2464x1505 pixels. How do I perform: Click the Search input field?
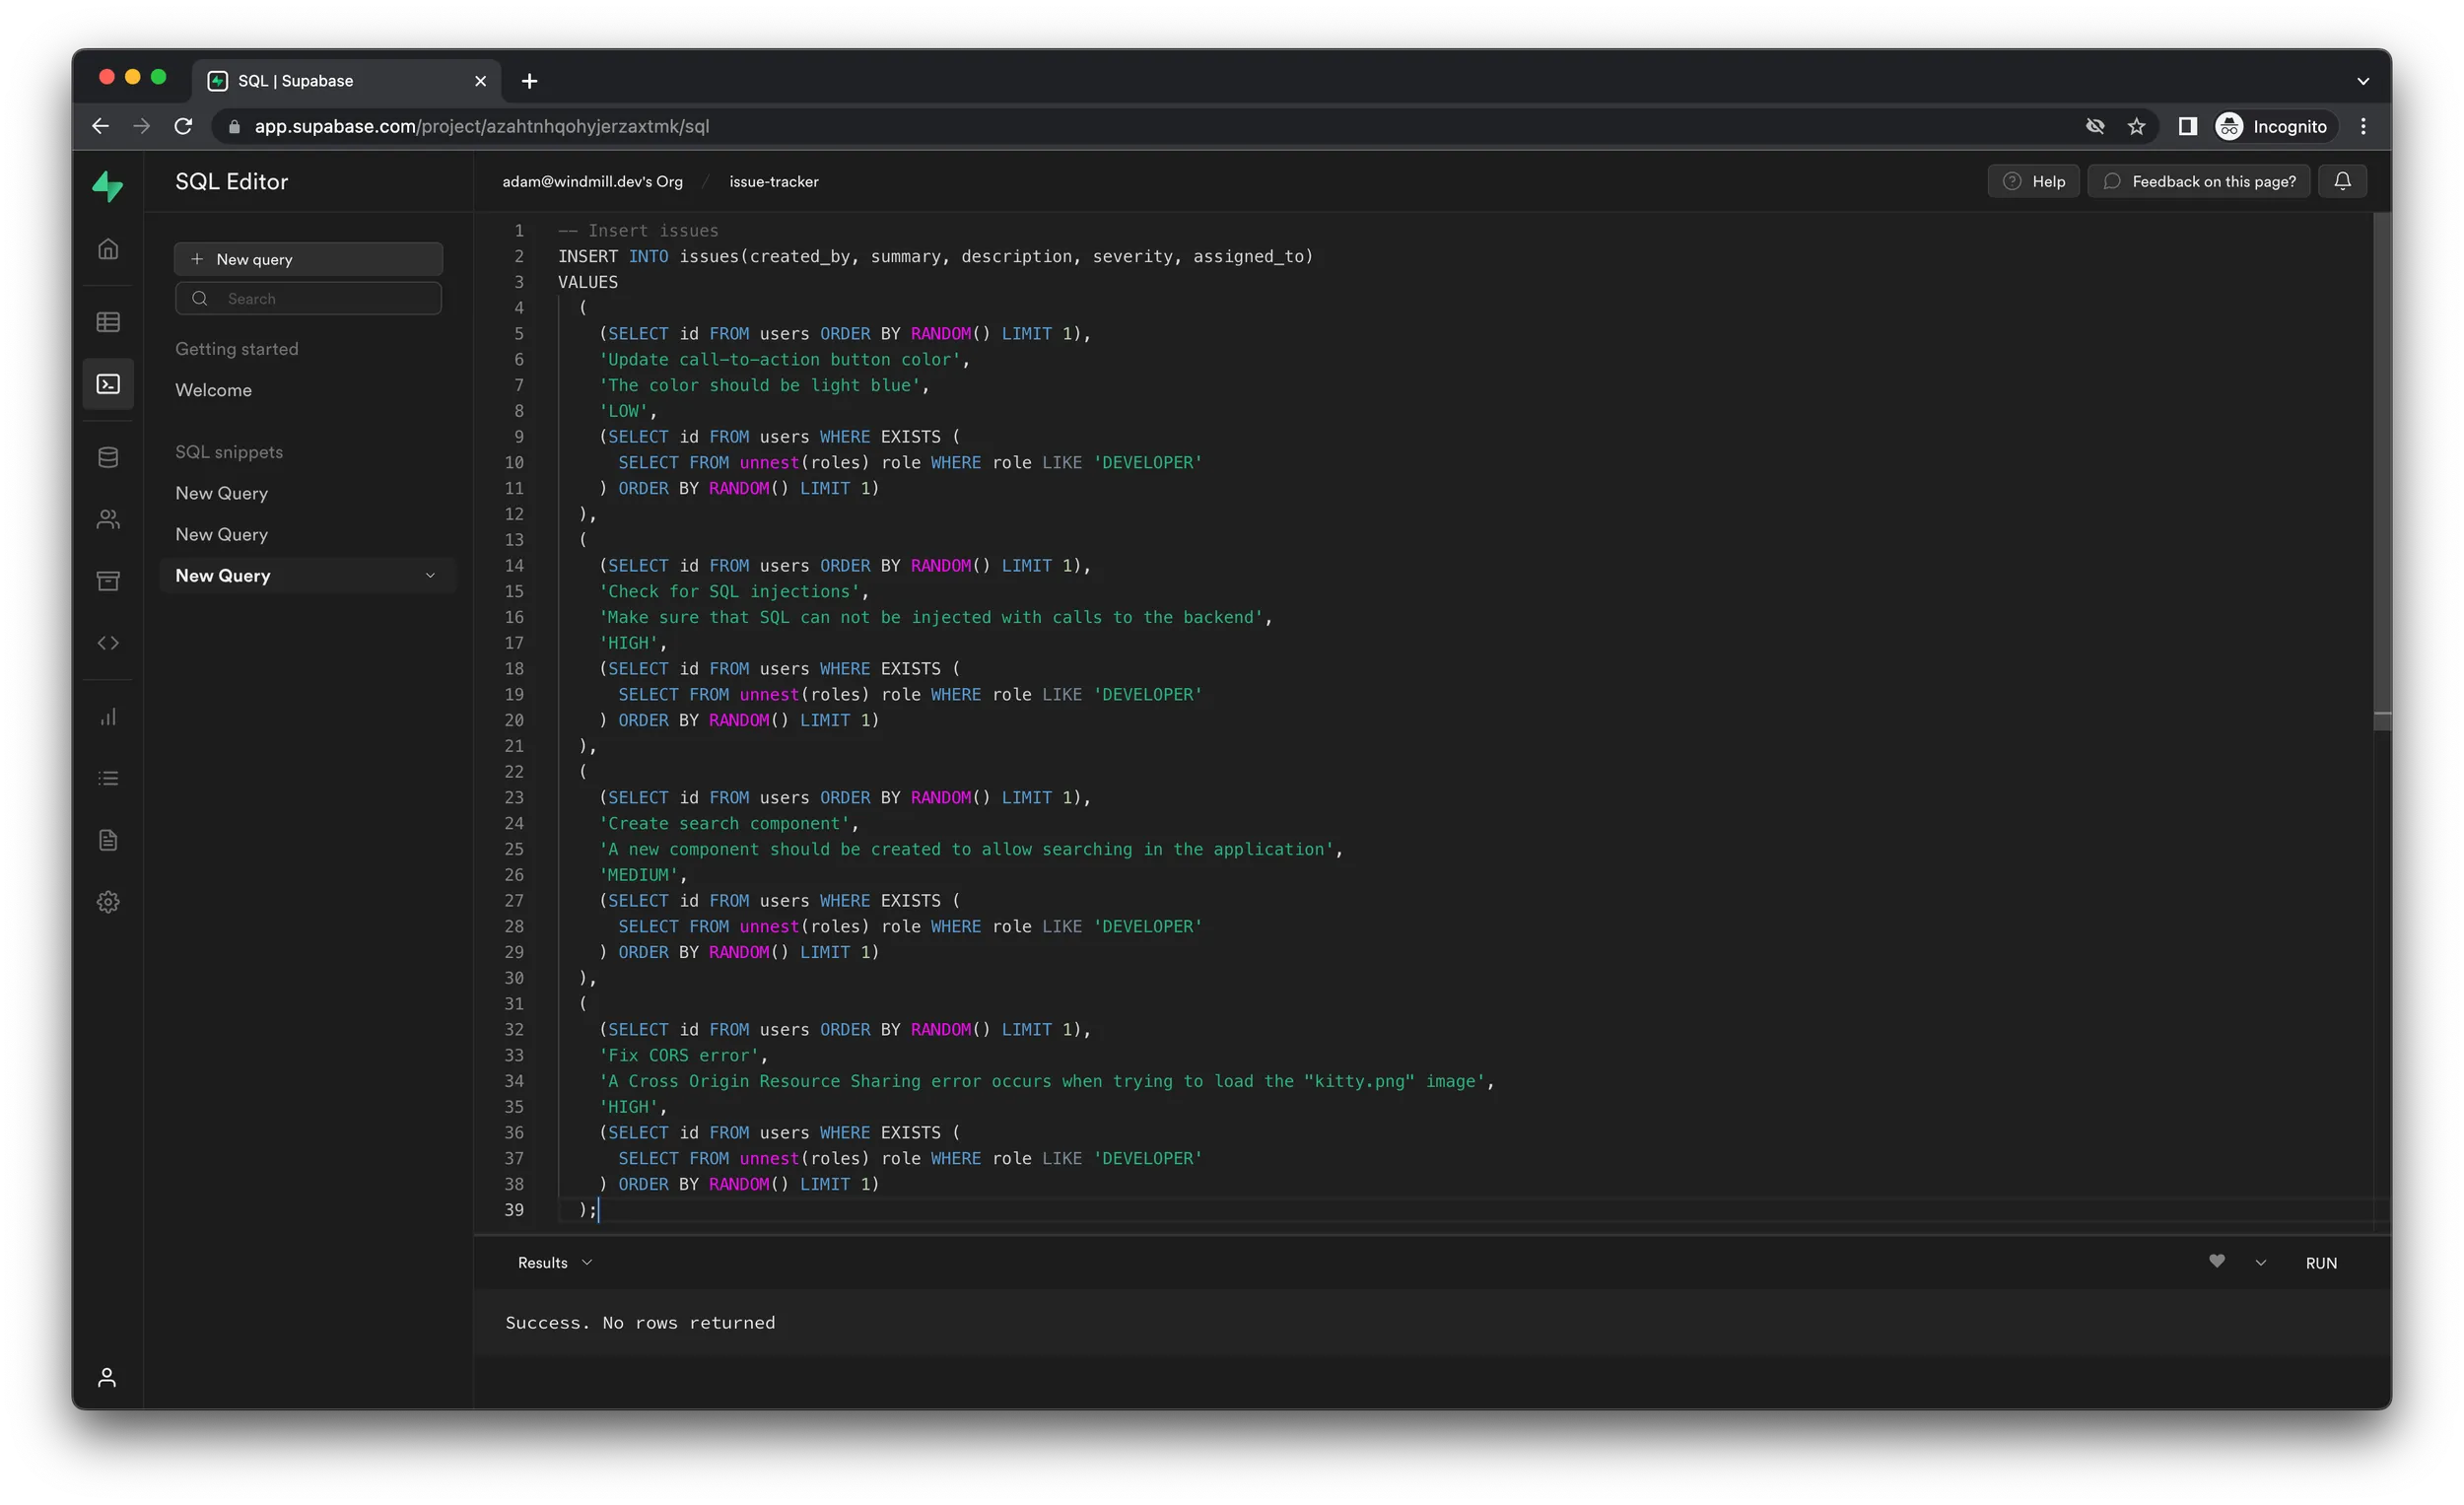point(308,298)
